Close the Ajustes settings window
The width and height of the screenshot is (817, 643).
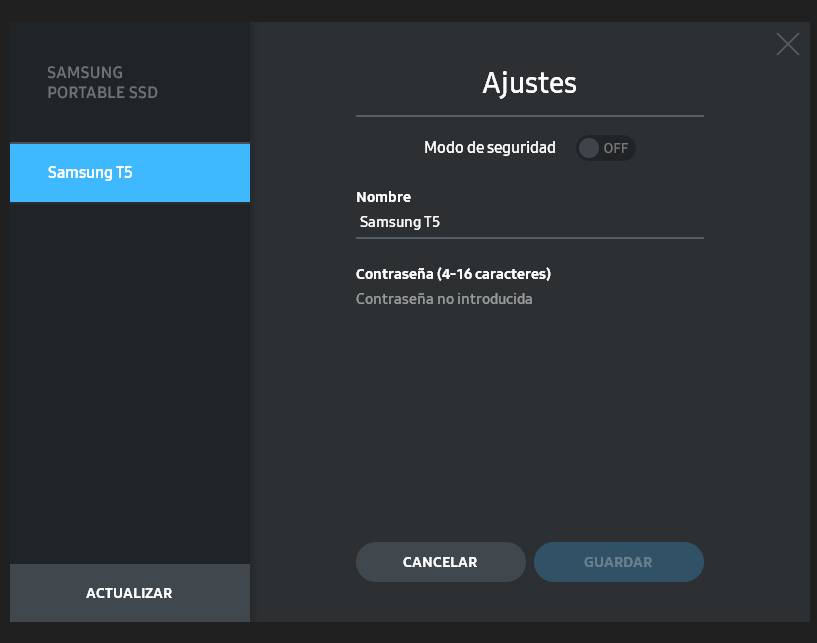tap(787, 44)
